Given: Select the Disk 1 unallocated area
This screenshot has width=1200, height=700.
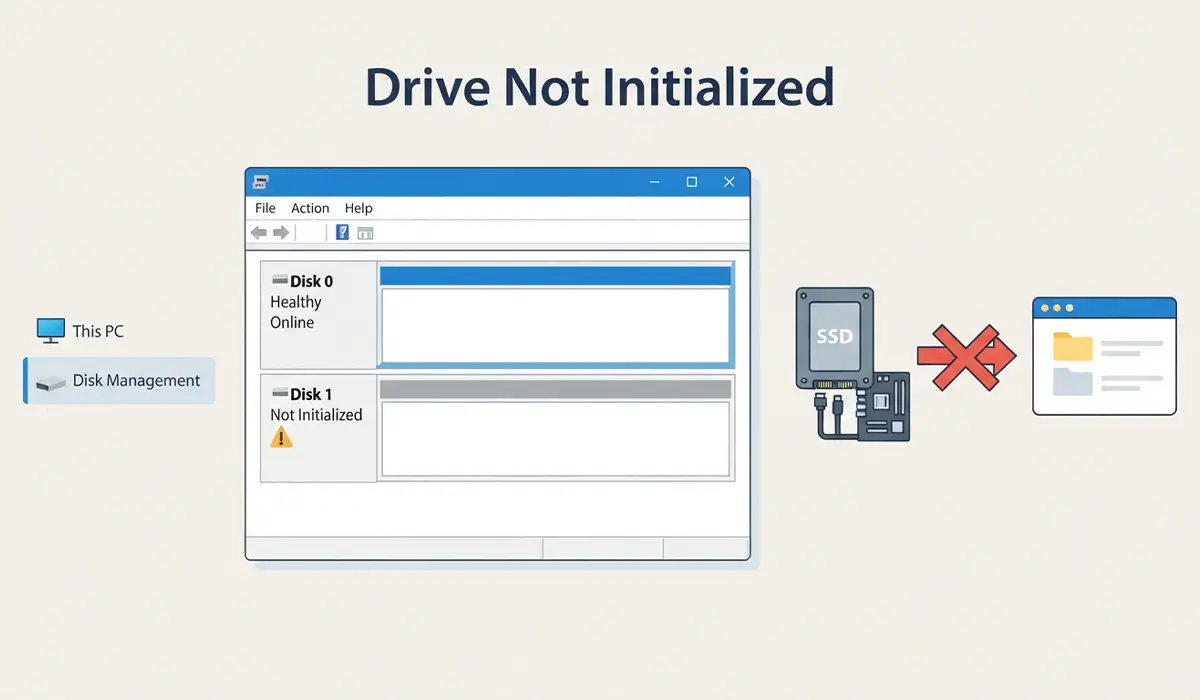Looking at the screenshot, I should (x=555, y=428).
